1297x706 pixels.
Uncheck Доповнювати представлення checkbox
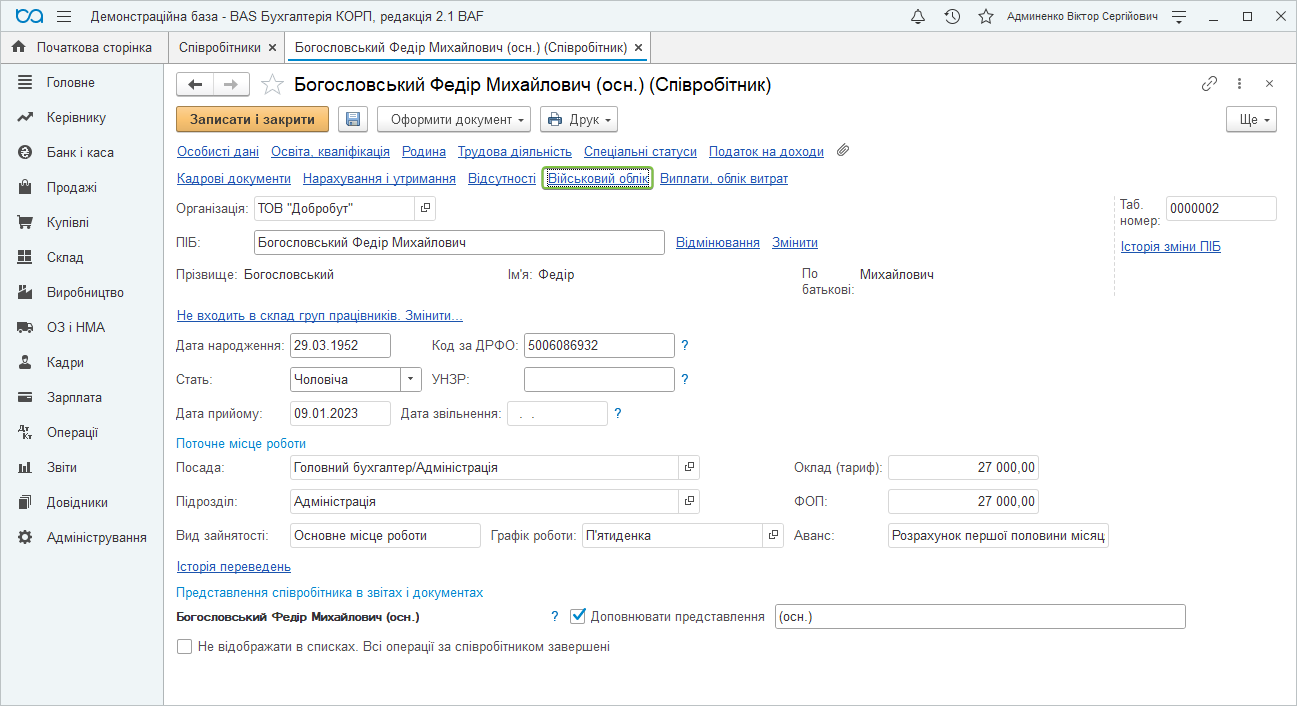(577, 616)
